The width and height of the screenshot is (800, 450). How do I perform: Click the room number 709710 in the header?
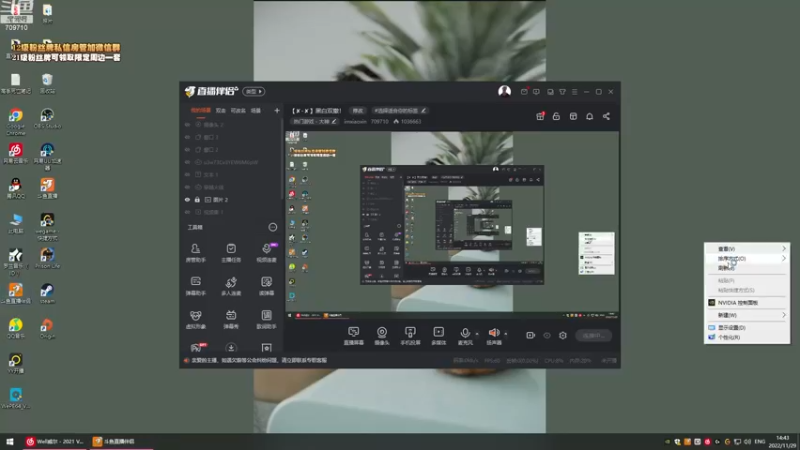pyautogui.click(x=380, y=121)
